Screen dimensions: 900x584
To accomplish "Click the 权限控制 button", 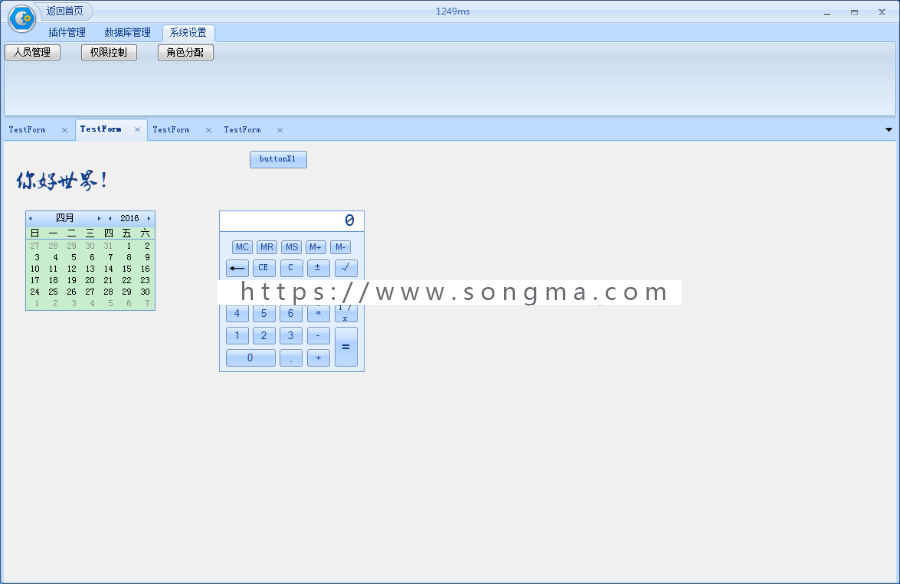I will [x=109, y=52].
